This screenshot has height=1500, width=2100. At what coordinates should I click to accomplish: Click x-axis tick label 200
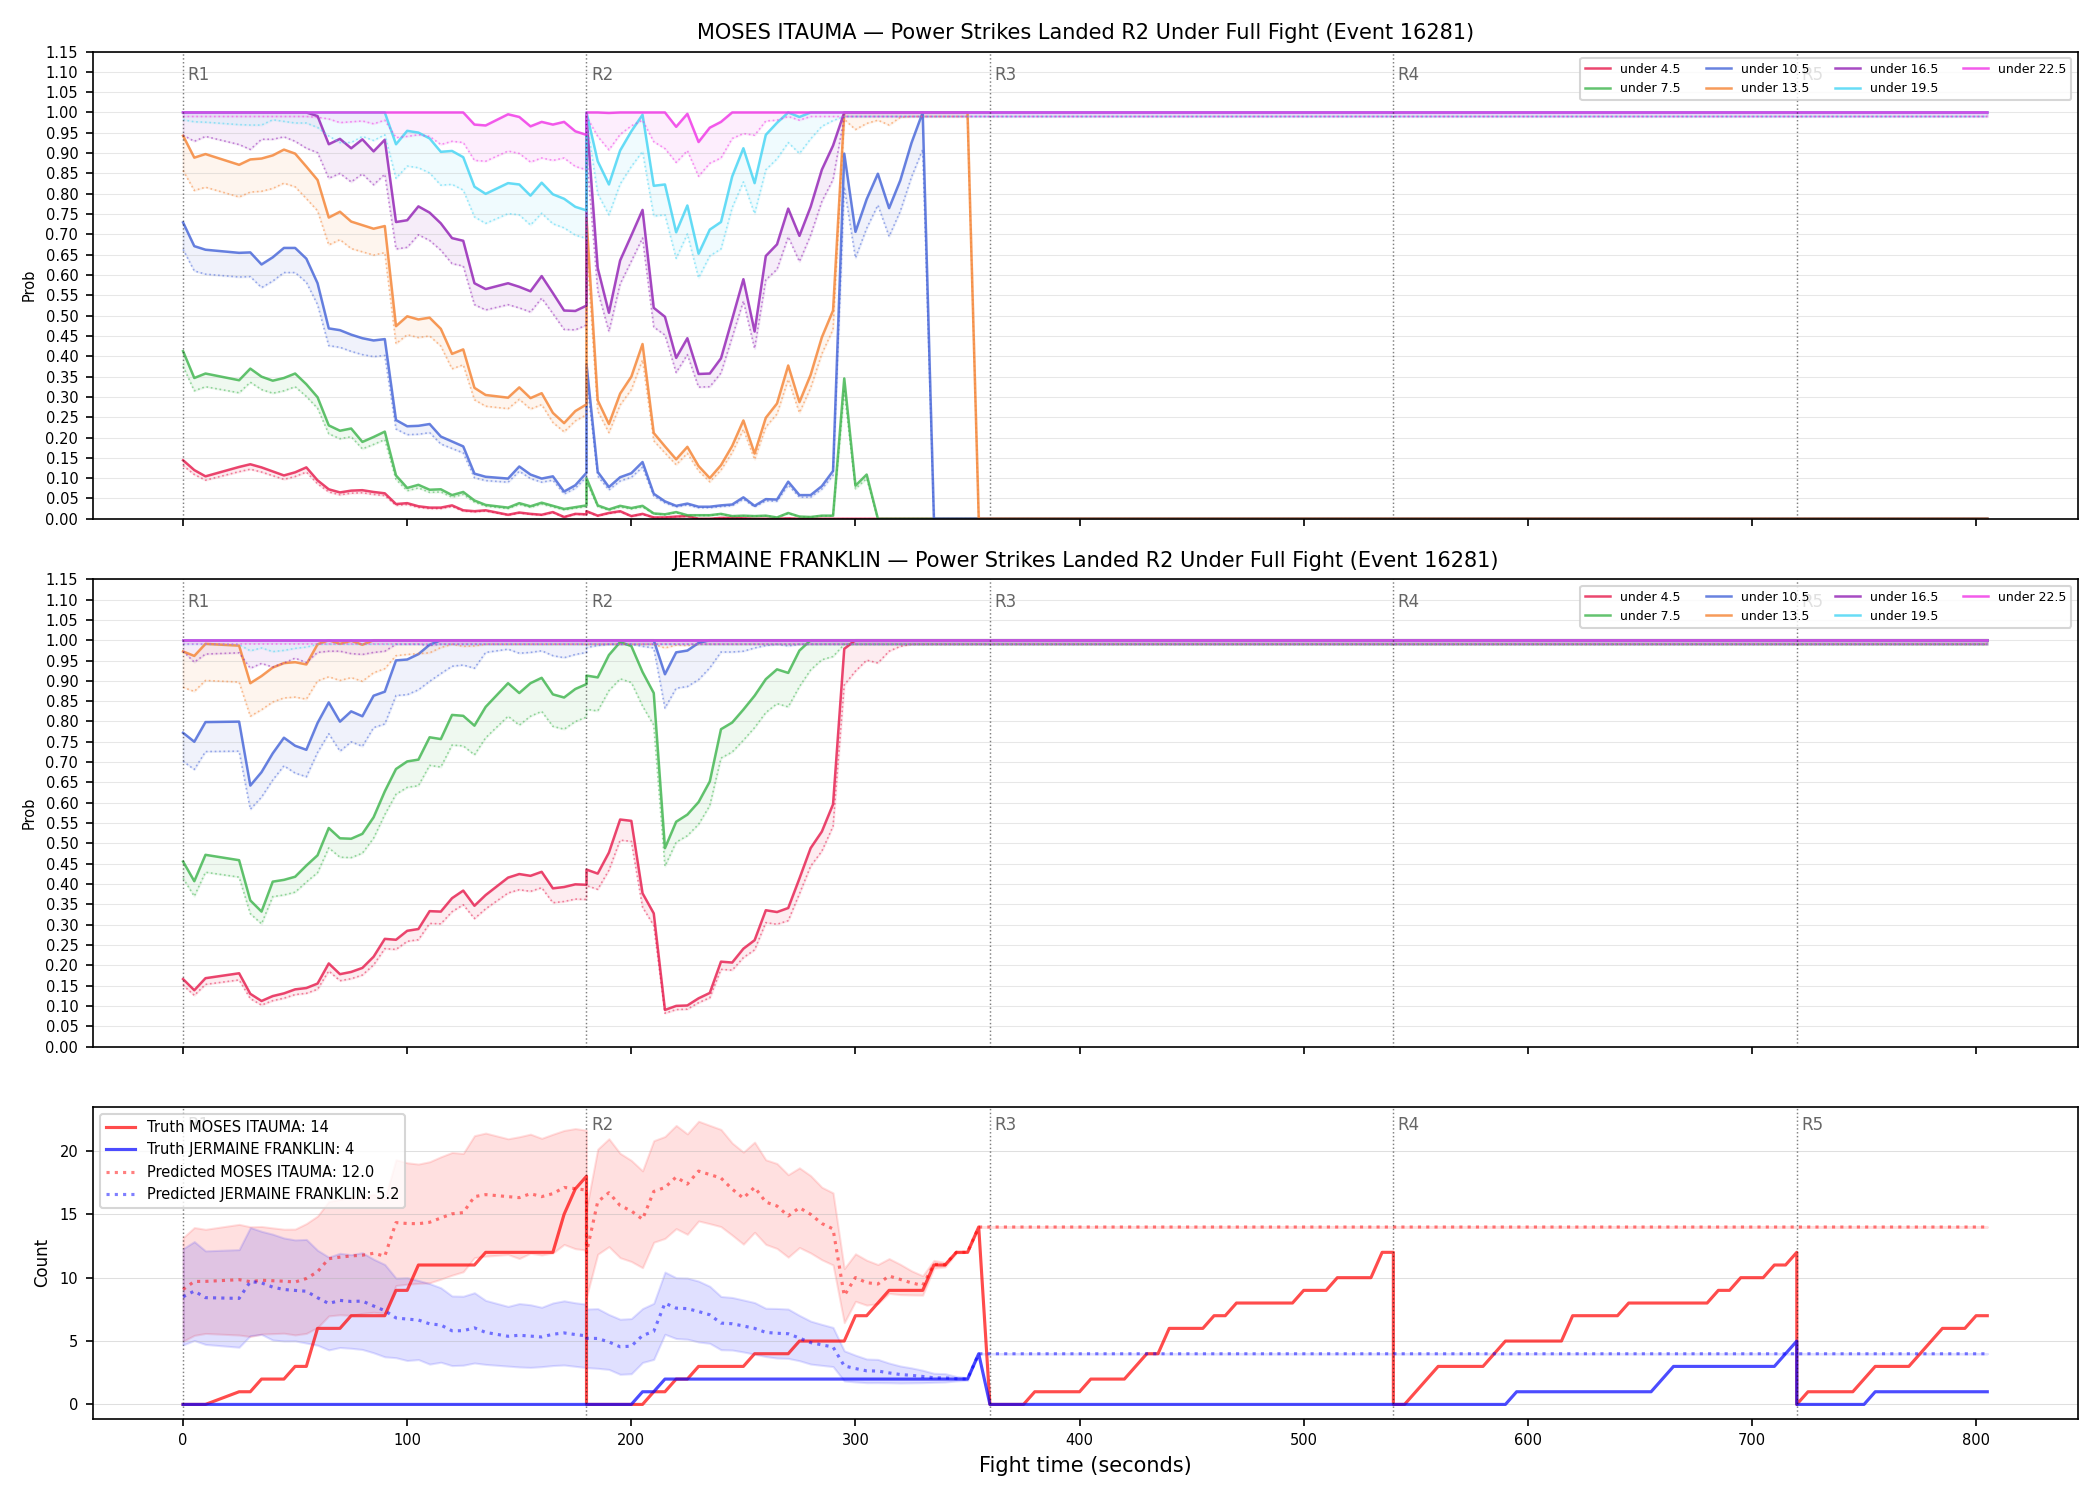(630, 1440)
